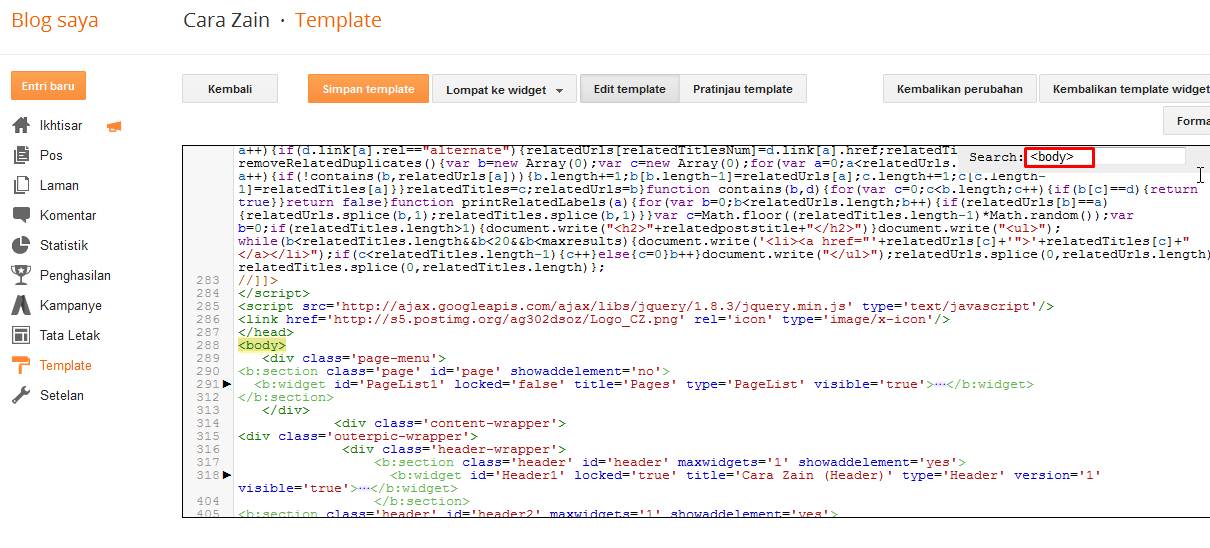Click the div class='page-menu' line
Image resolution: width=1210 pixels, height=548 pixels.
click(354, 358)
